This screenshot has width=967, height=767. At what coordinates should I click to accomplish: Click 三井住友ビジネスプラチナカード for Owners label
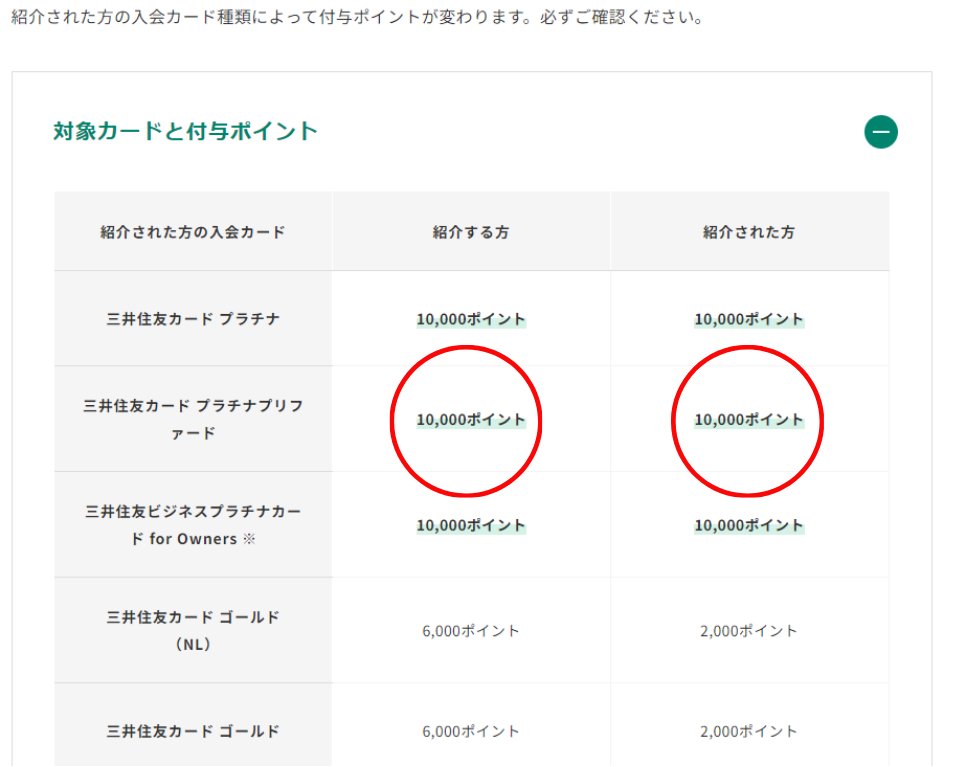coord(193,525)
